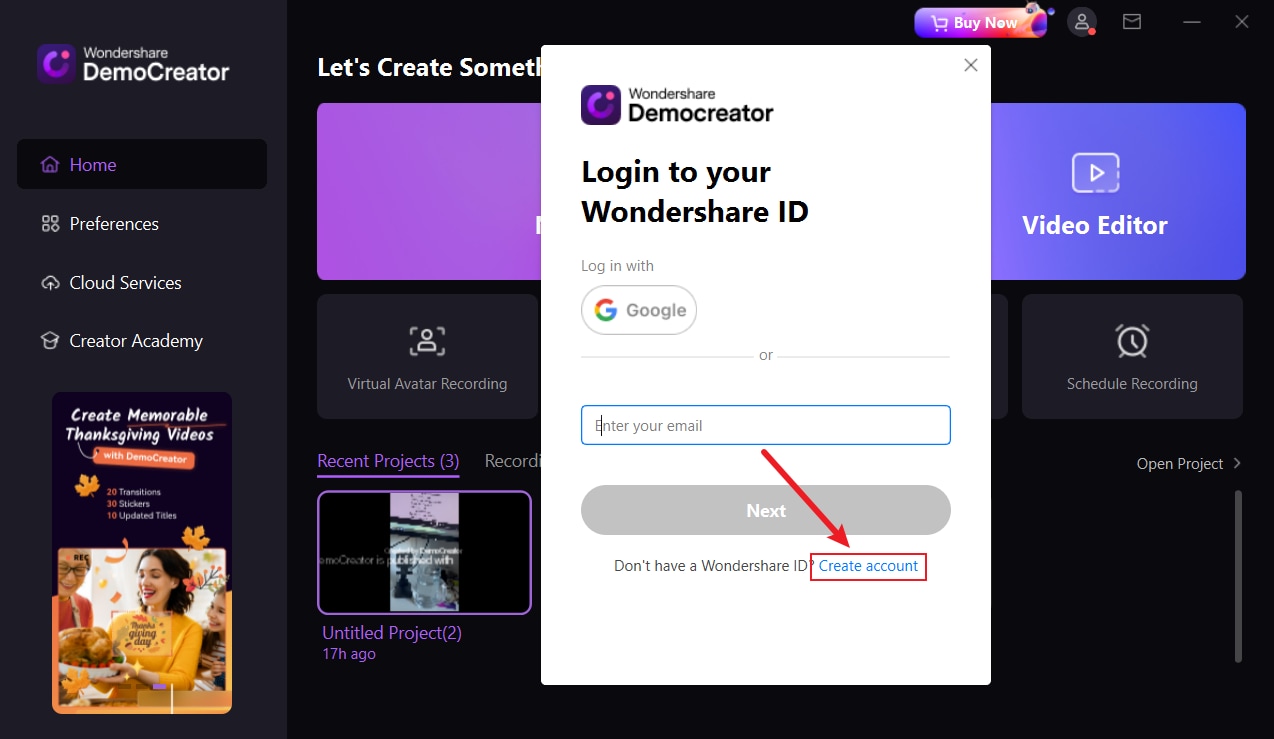Click the projects list vertical scrollbar

[x=1238, y=575]
